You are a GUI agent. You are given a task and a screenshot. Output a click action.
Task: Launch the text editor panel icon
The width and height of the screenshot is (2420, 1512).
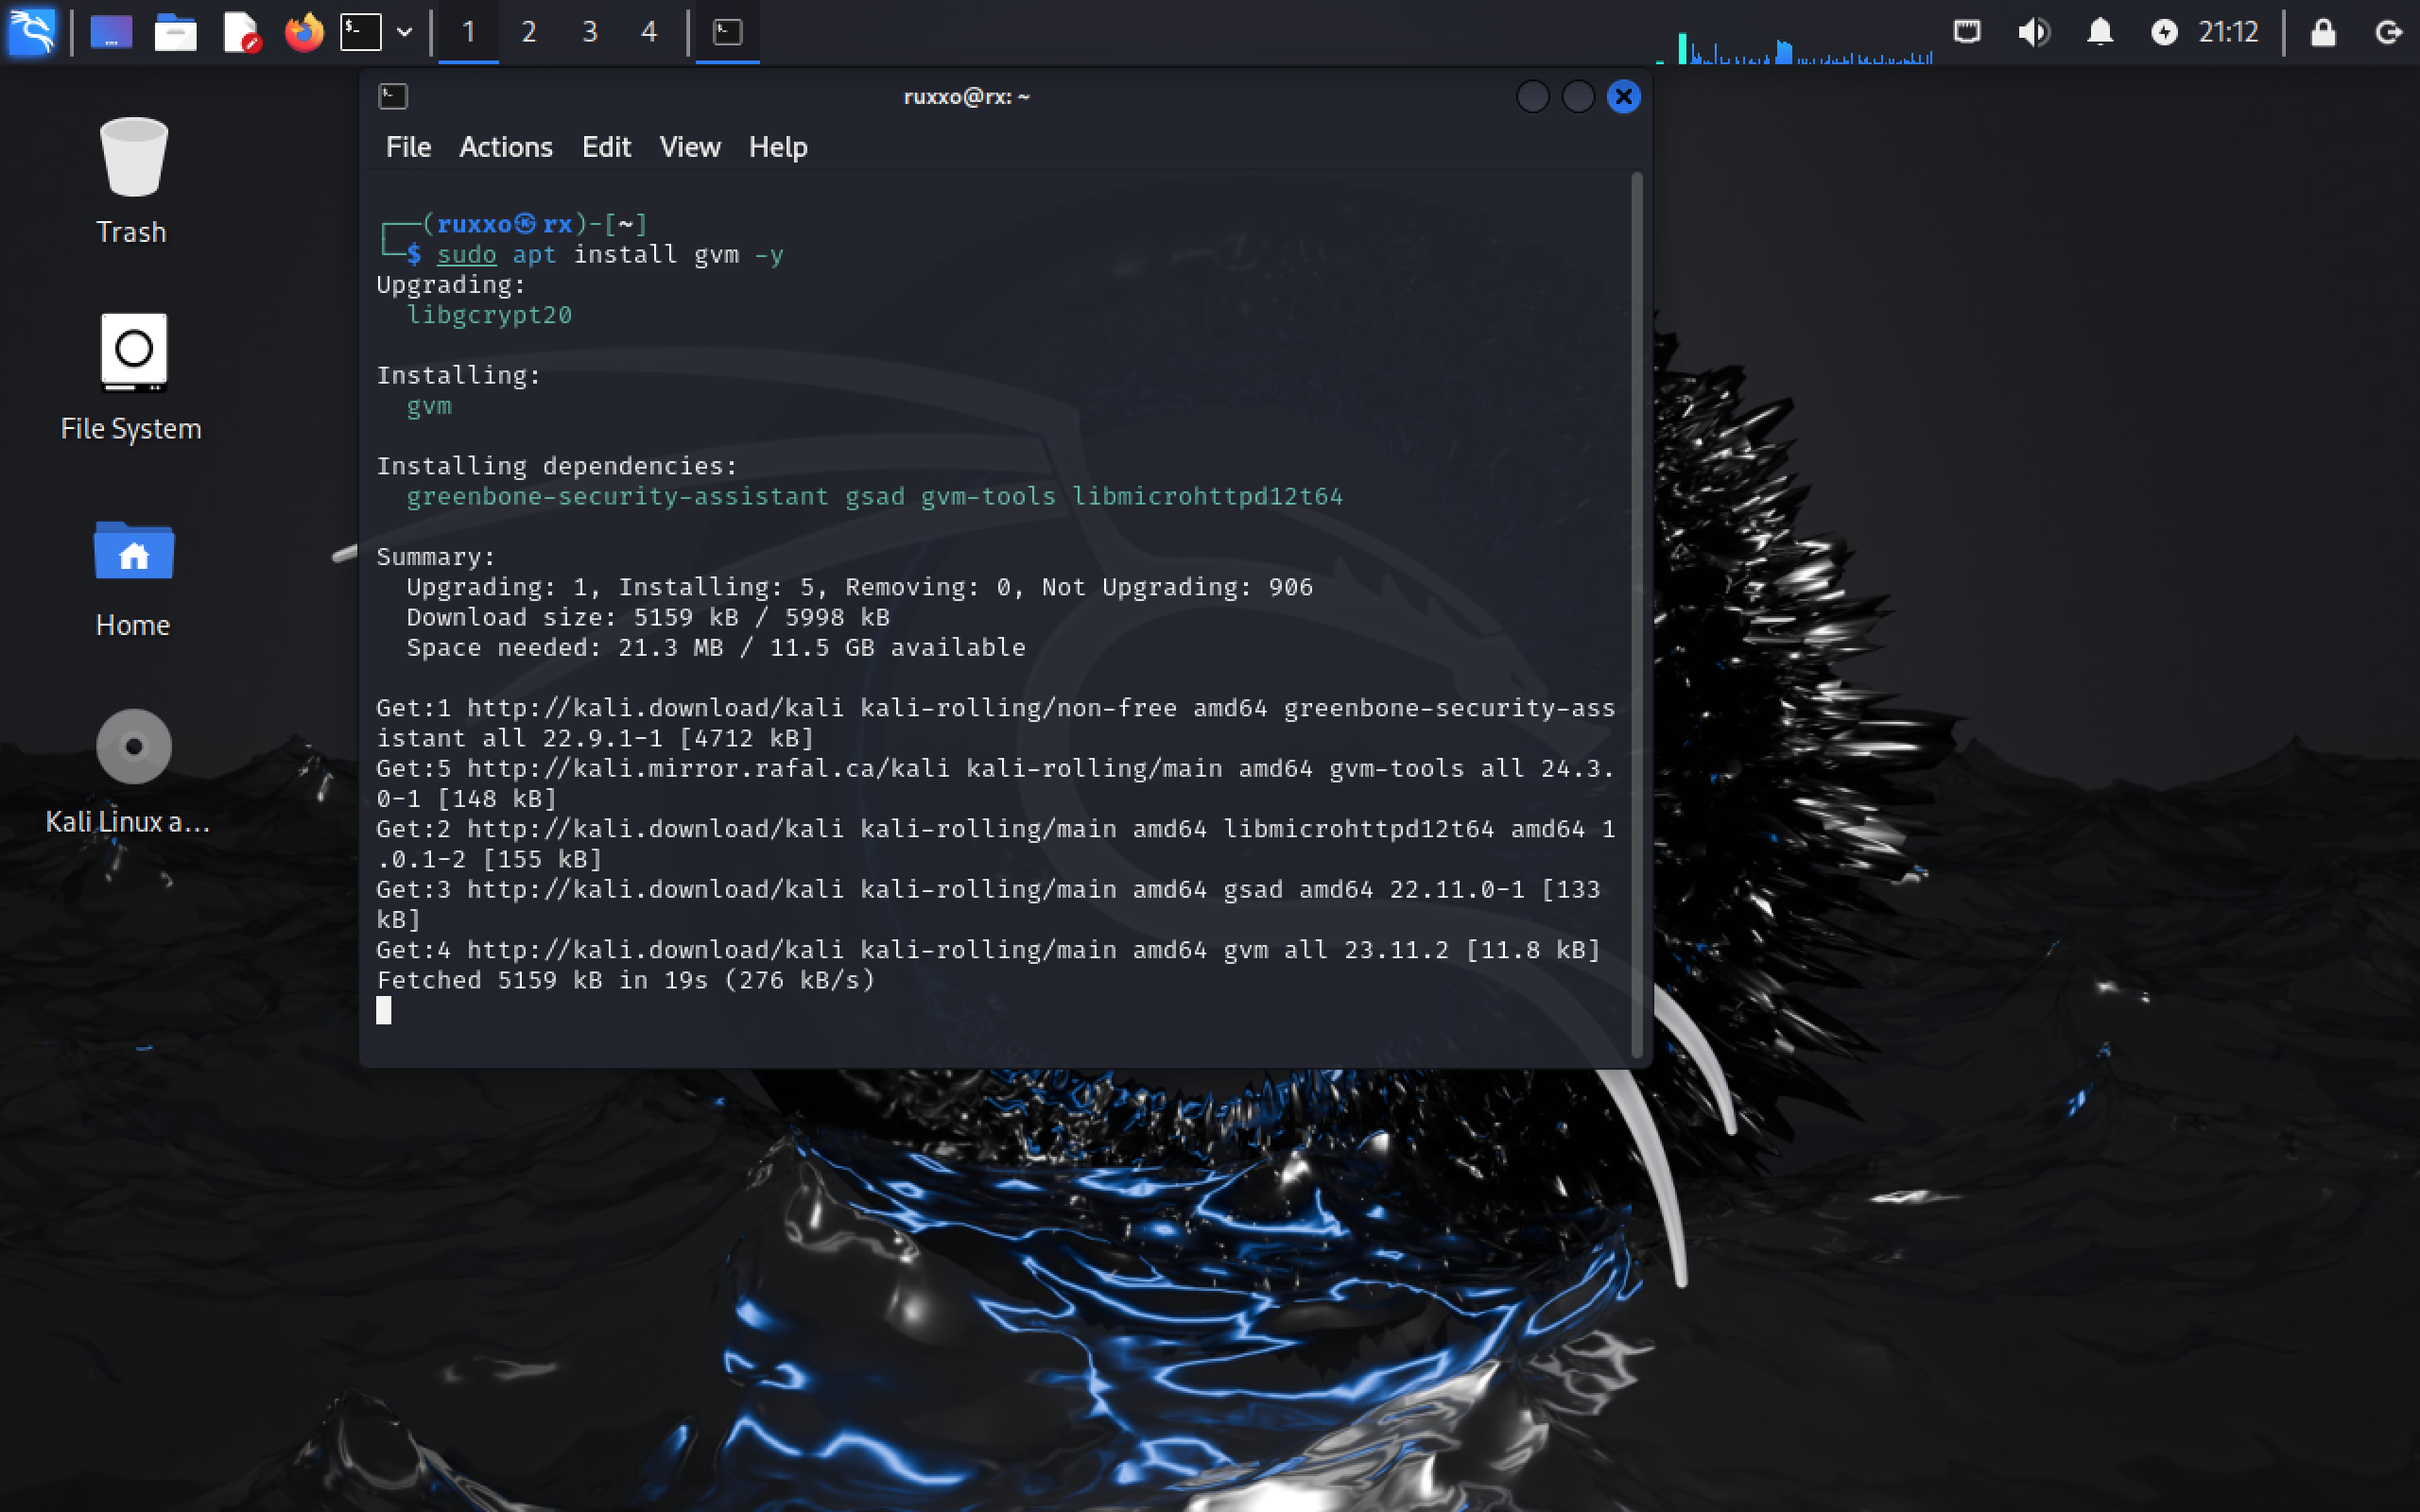coord(240,32)
